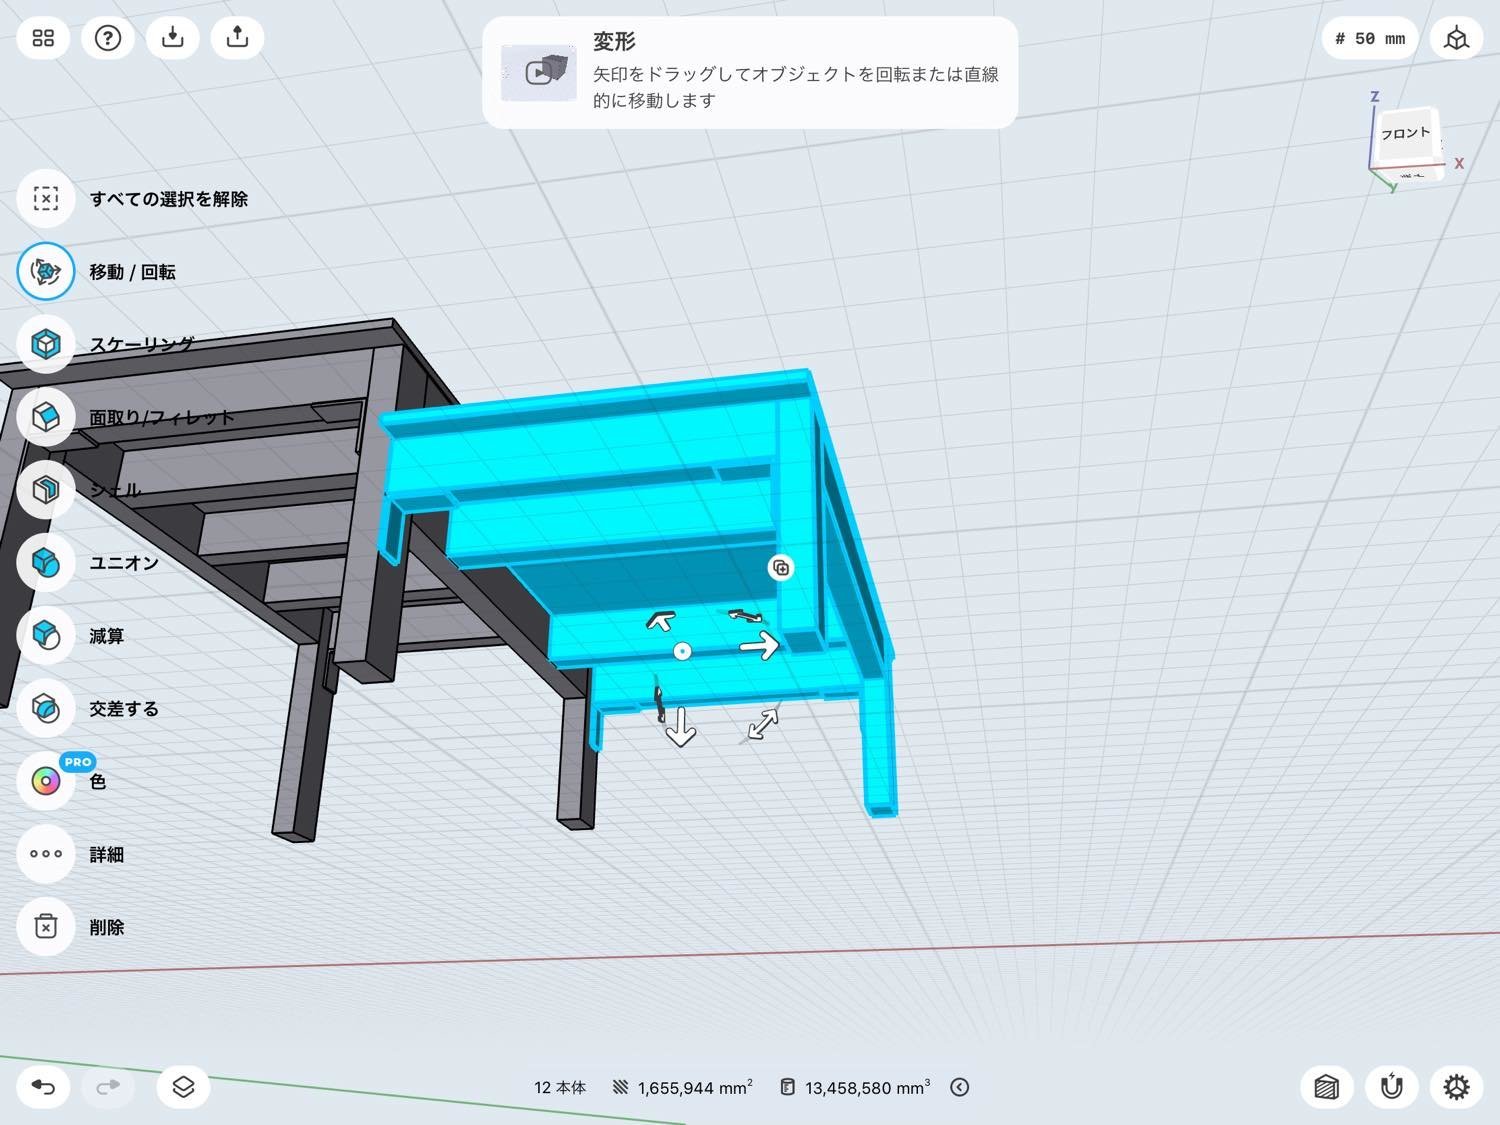Screen dimensions: 1500x1125
Task: Collapse the measurement info chevron
Action: coord(960,1087)
